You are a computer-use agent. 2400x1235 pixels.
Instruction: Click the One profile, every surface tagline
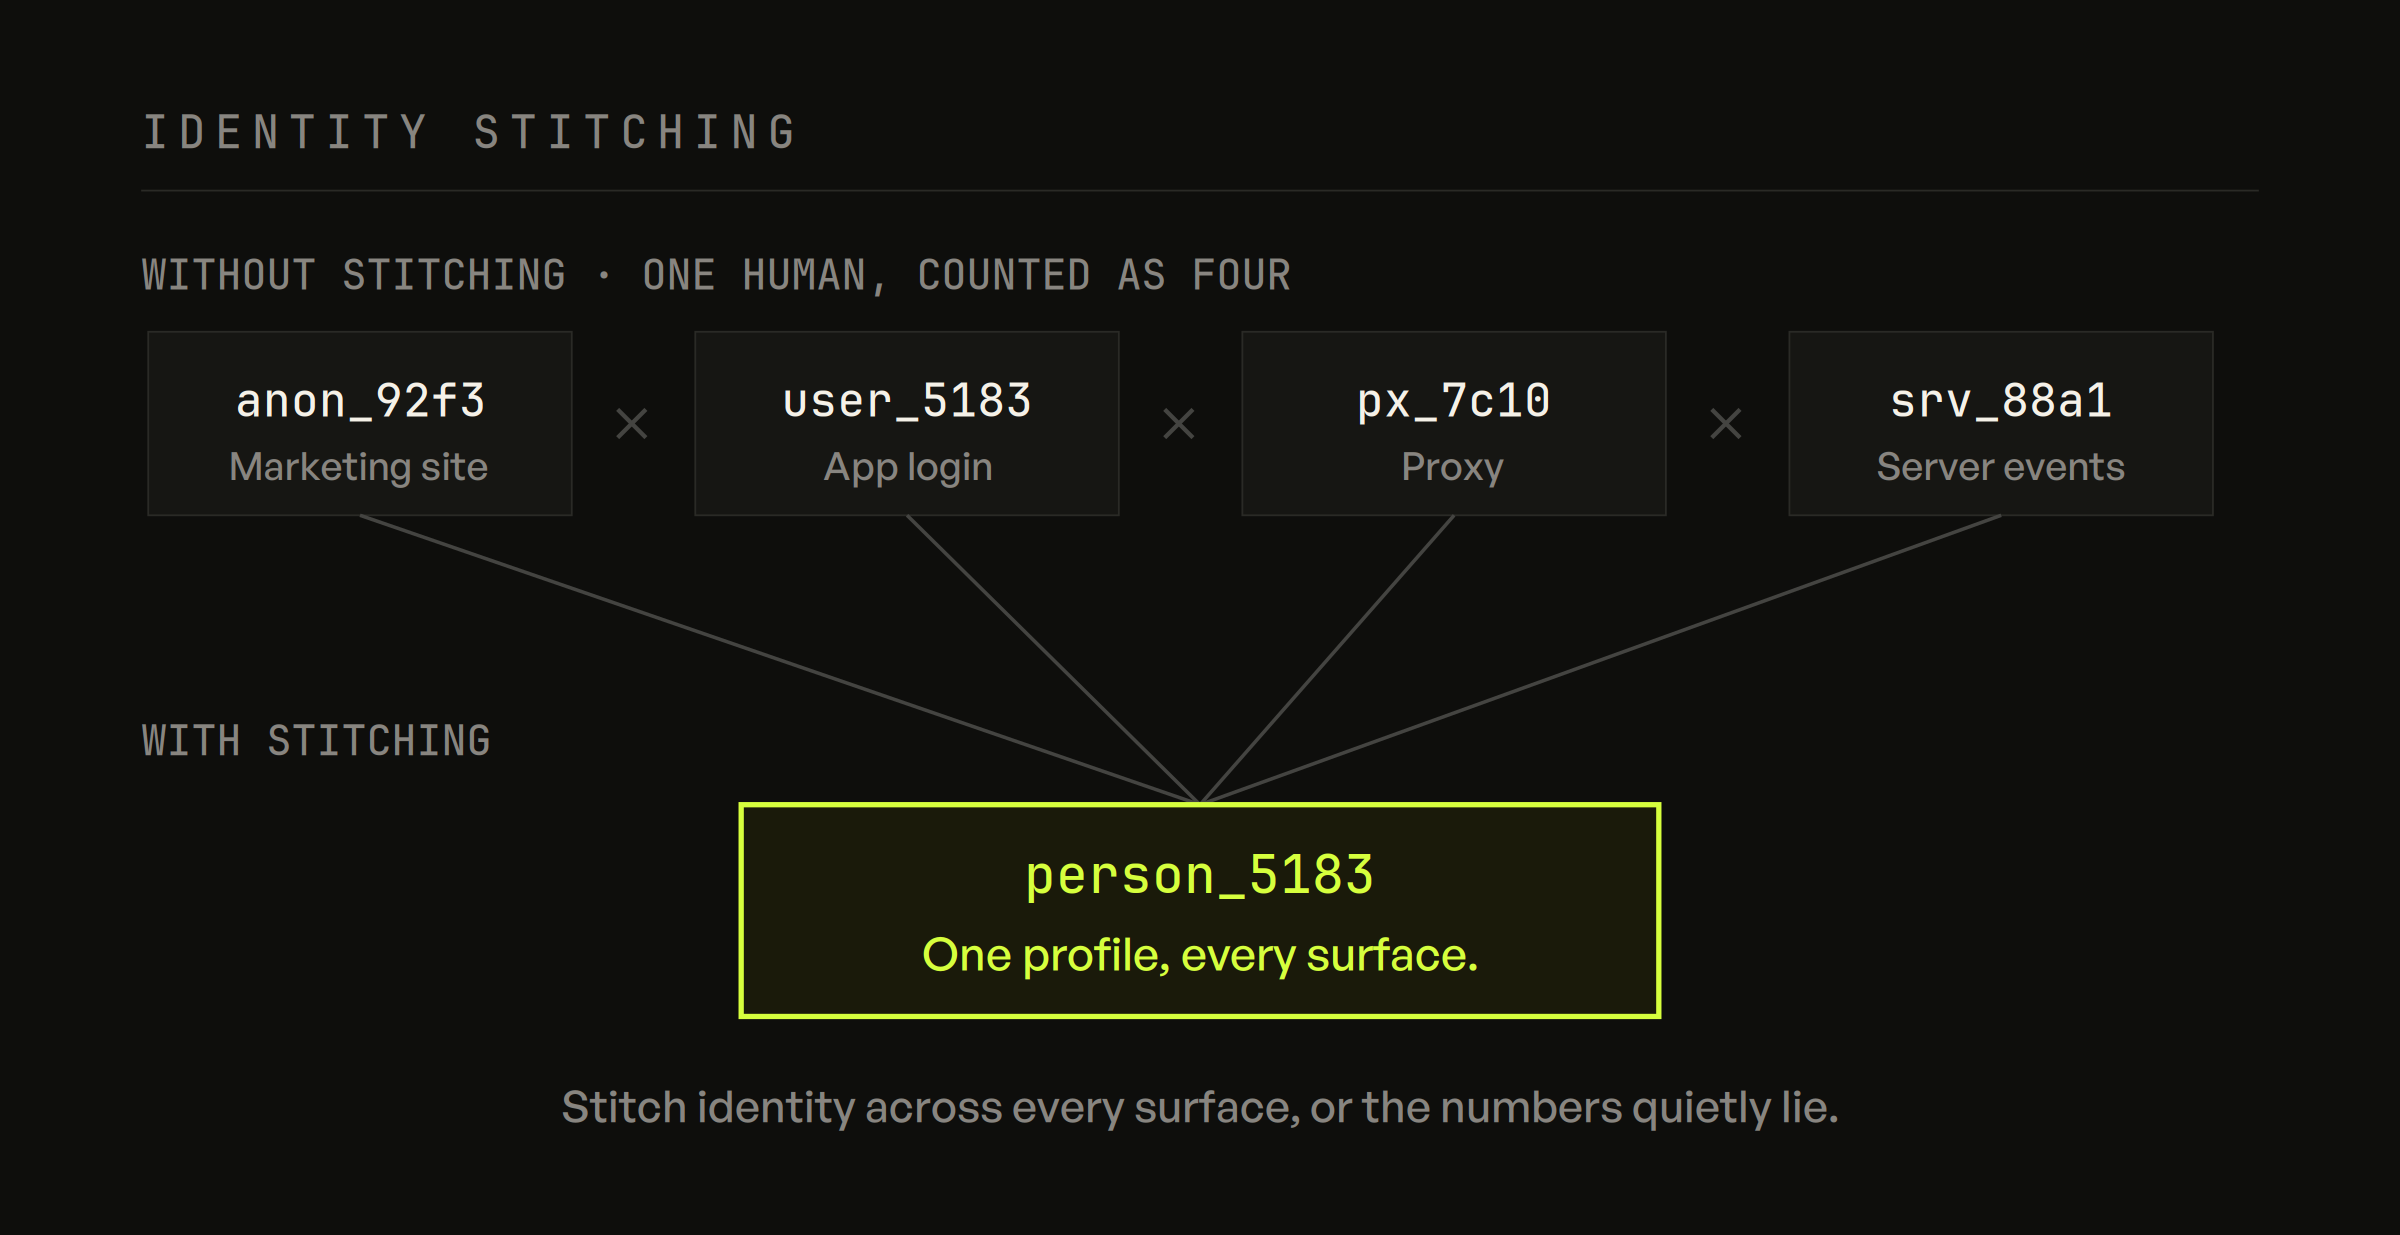pos(1200,956)
